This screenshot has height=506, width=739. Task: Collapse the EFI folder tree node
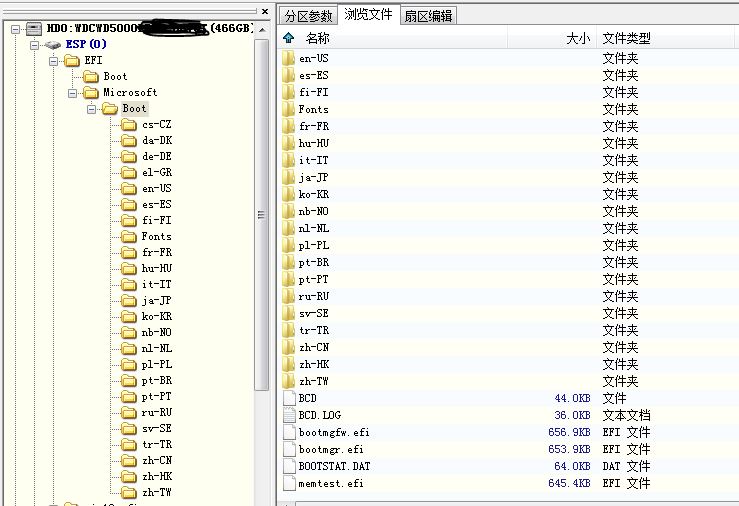tap(53, 61)
